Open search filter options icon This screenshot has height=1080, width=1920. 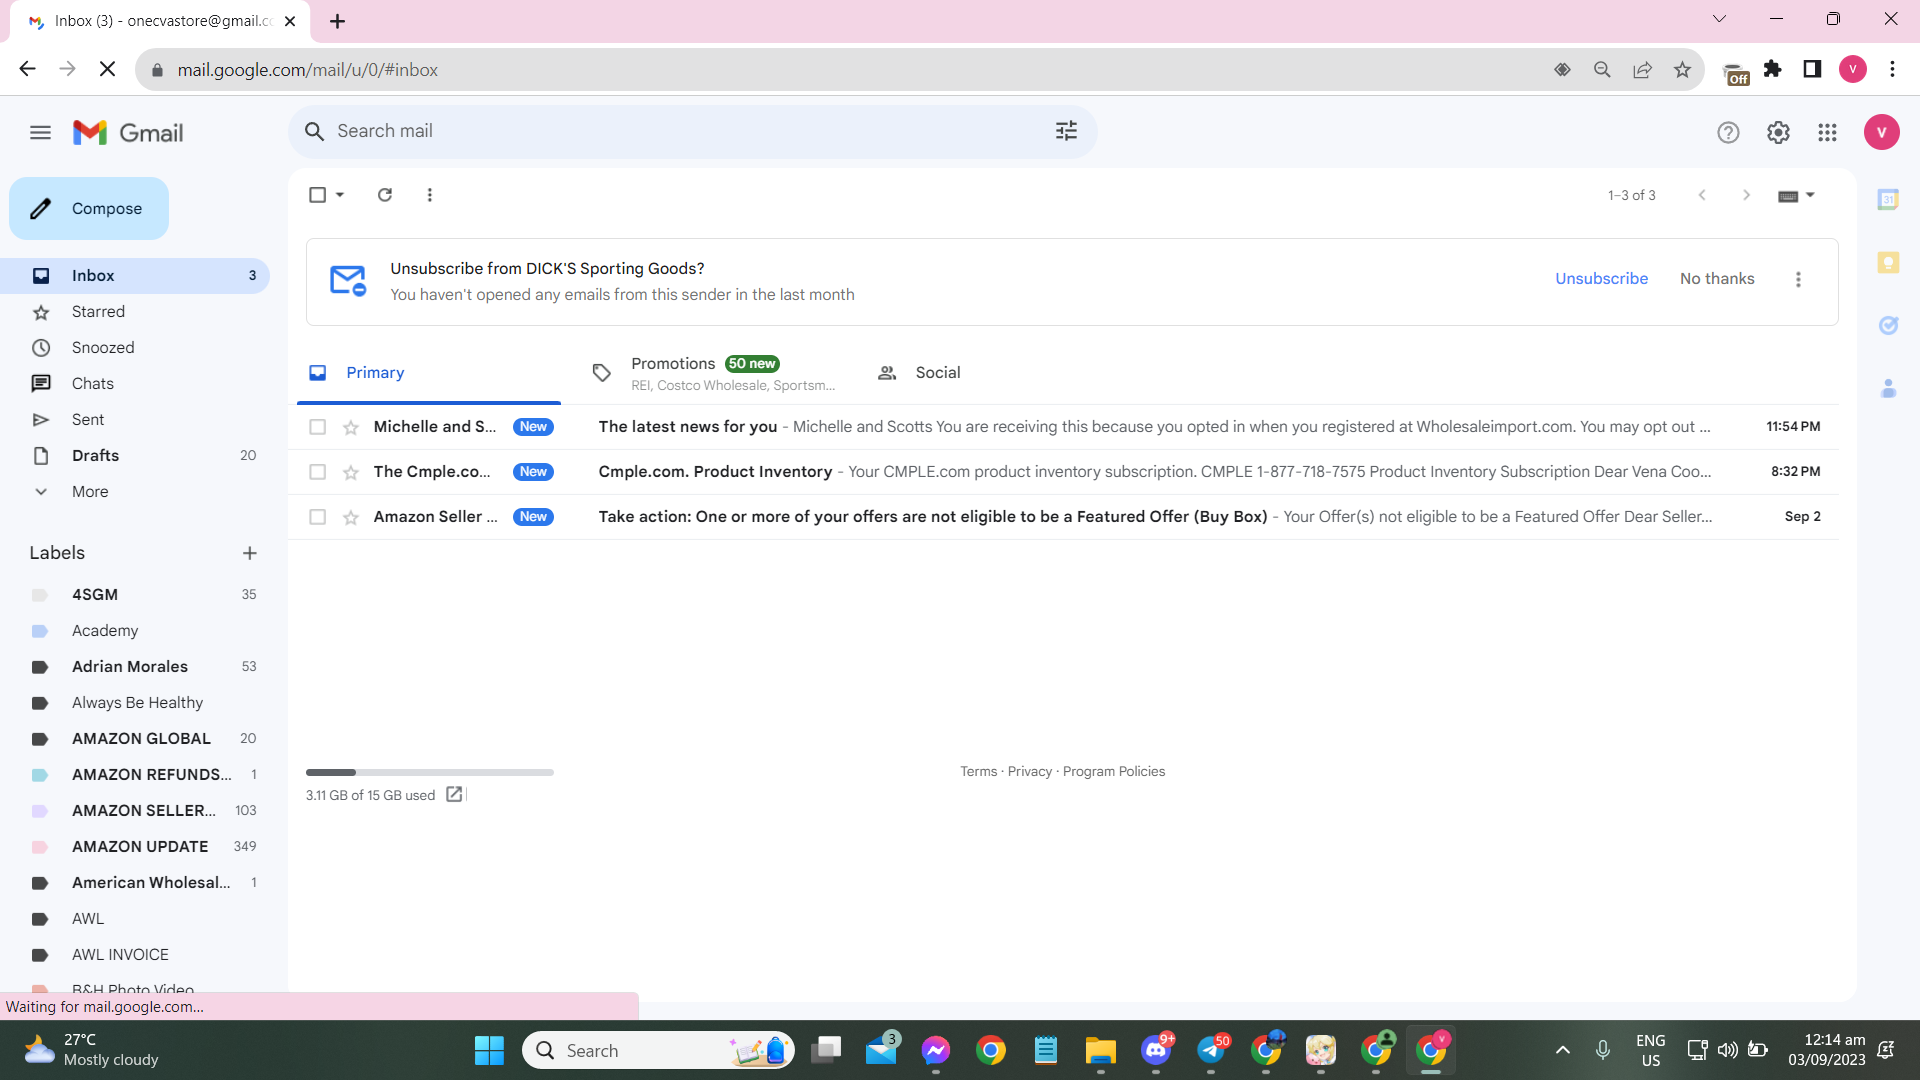point(1066,131)
